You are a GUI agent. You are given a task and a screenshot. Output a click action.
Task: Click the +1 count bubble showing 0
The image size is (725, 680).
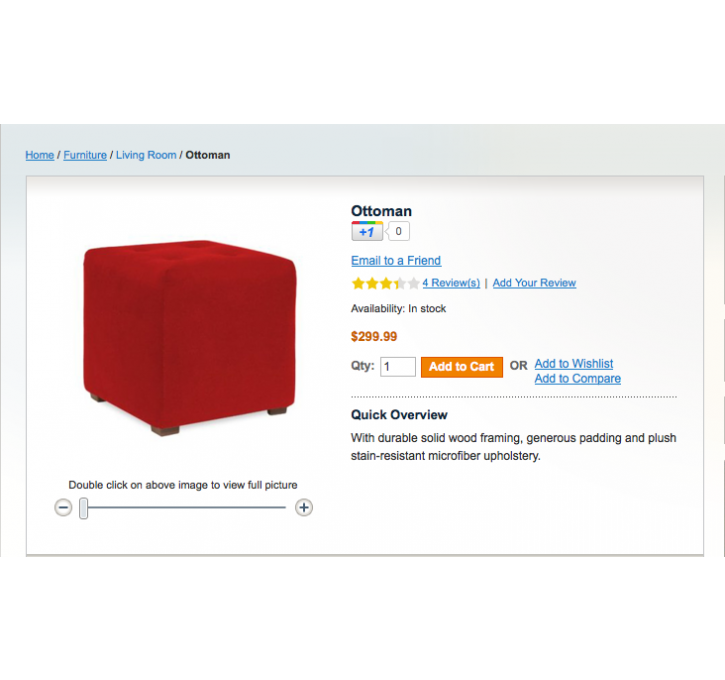click(x=398, y=231)
